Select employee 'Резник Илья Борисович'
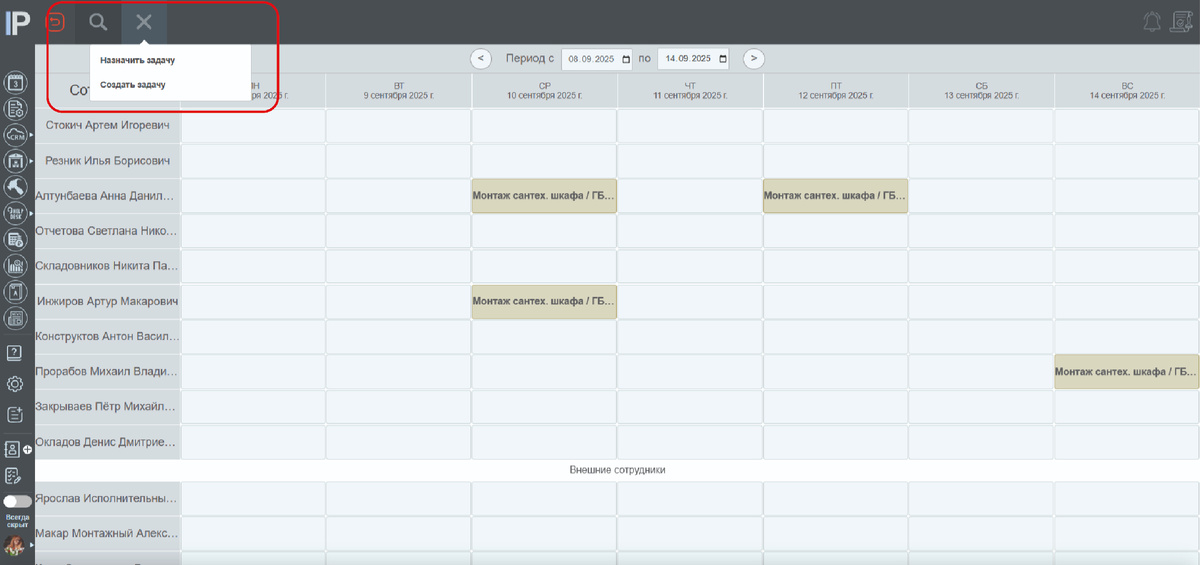 pyautogui.click(x=107, y=161)
